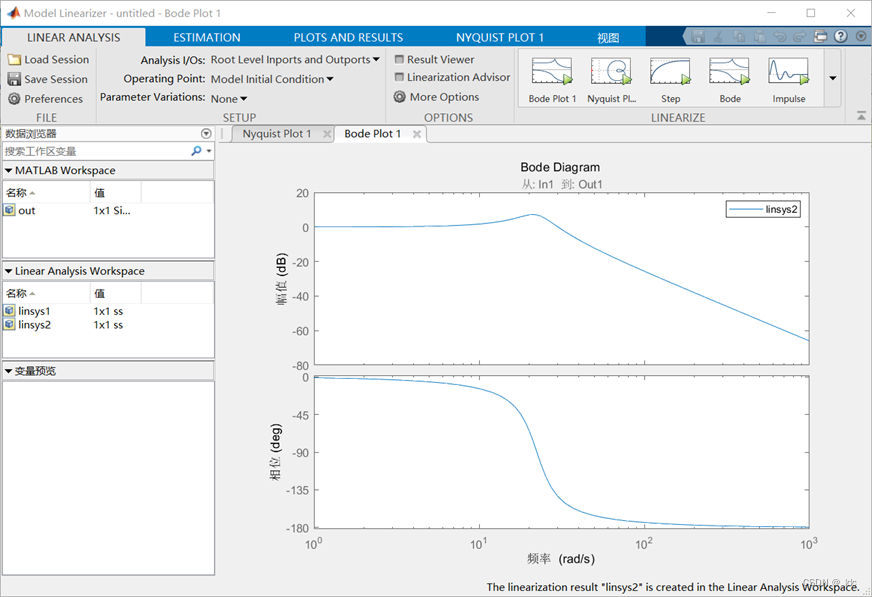This screenshot has width=872, height=597.
Task: Click the paste icon in quick access toolbar
Action: (x=759, y=37)
